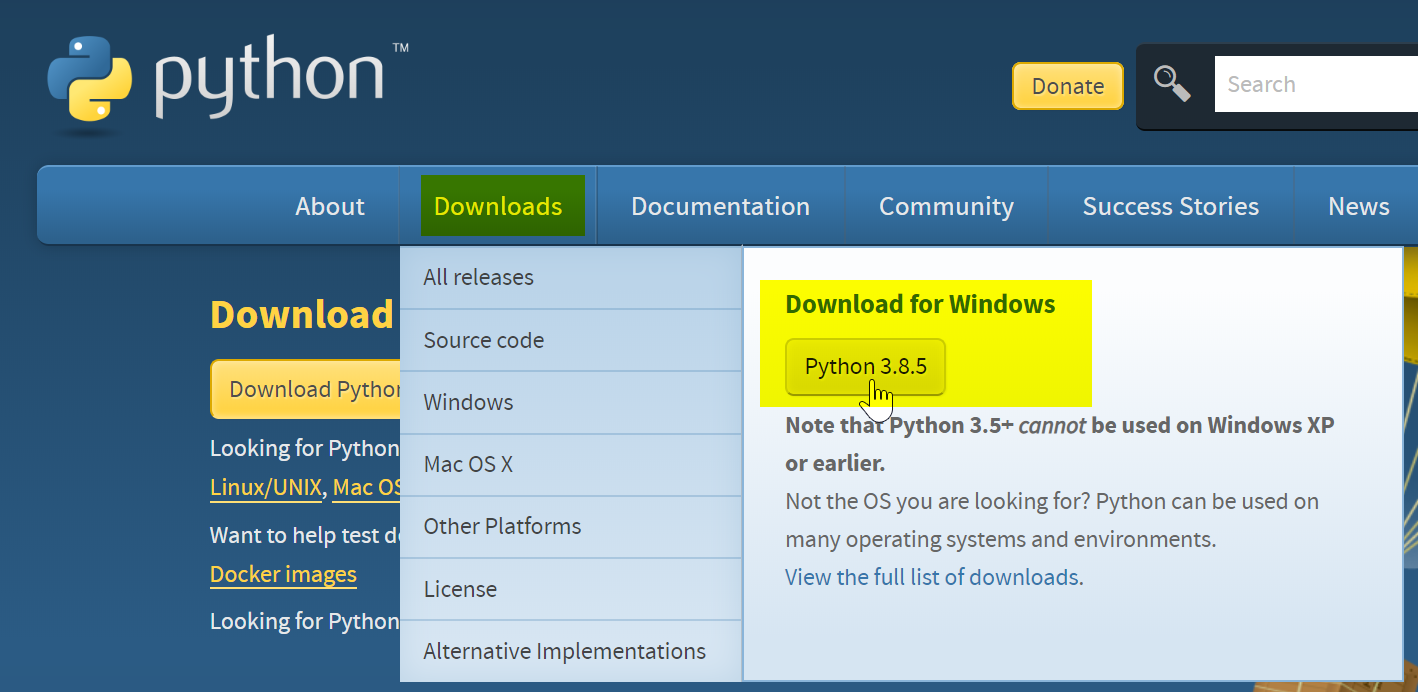Open the Docker images link
The image size is (1418, 692).
(x=283, y=574)
